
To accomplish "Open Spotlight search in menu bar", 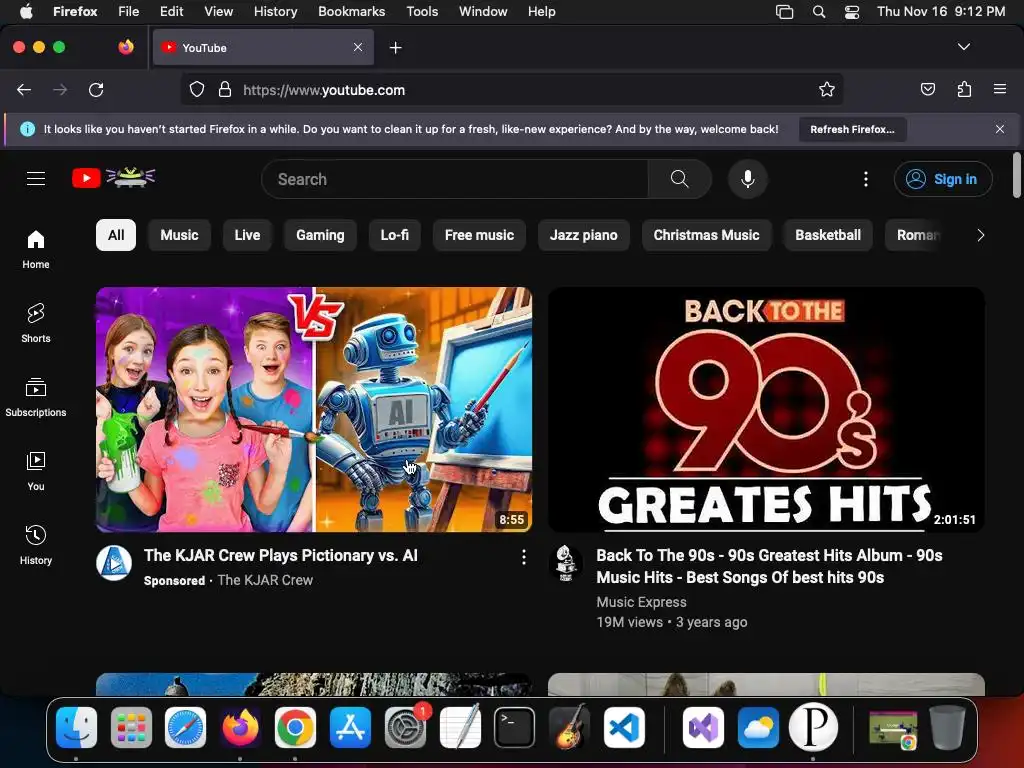I will click(818, 12).
